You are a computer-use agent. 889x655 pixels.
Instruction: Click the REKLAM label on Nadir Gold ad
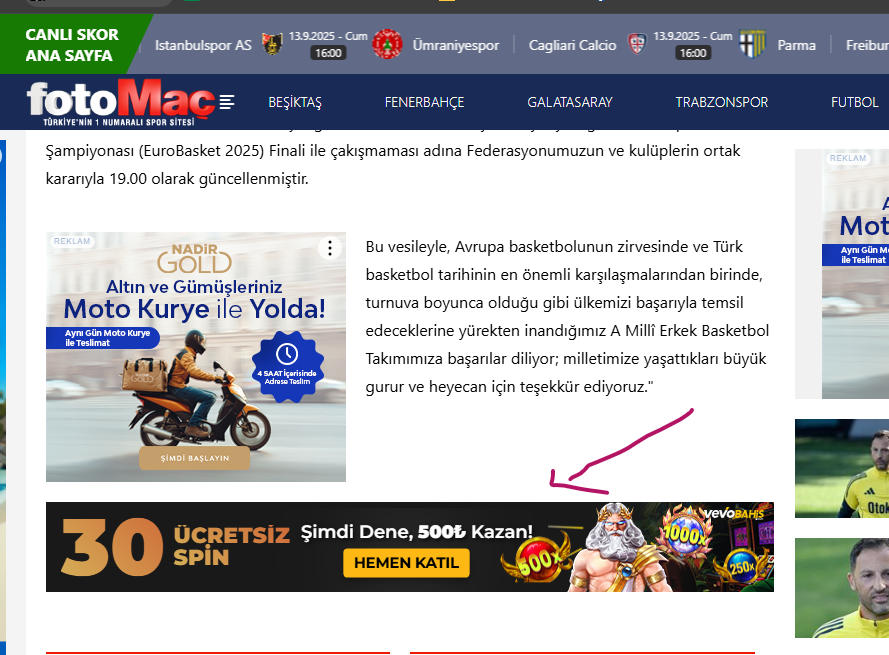pyautogui.click(x=72, y=241)
